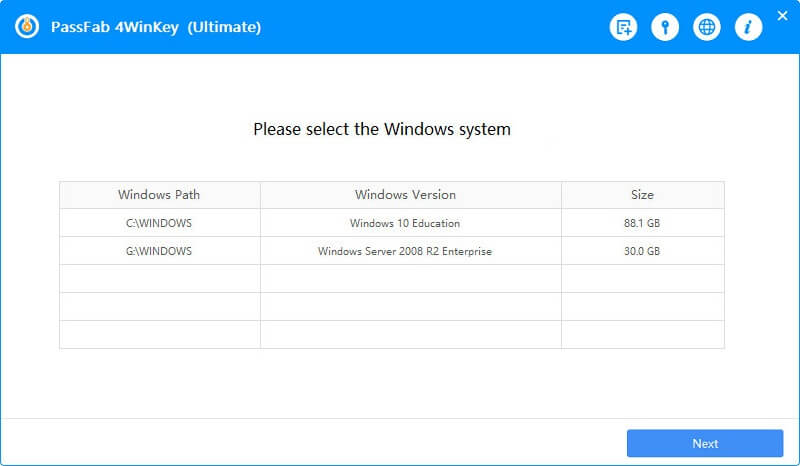Open the info 'i' icon
The height and width of the screenshot is (466, 800).
(748, 27)
